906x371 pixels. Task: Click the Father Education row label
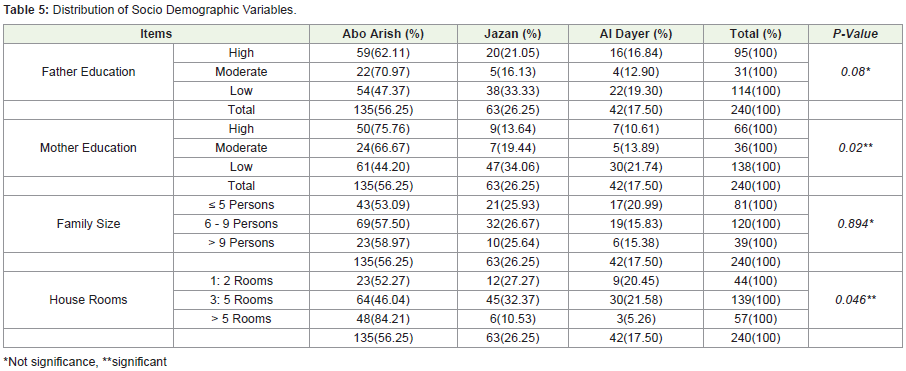[x=88, y=72]
